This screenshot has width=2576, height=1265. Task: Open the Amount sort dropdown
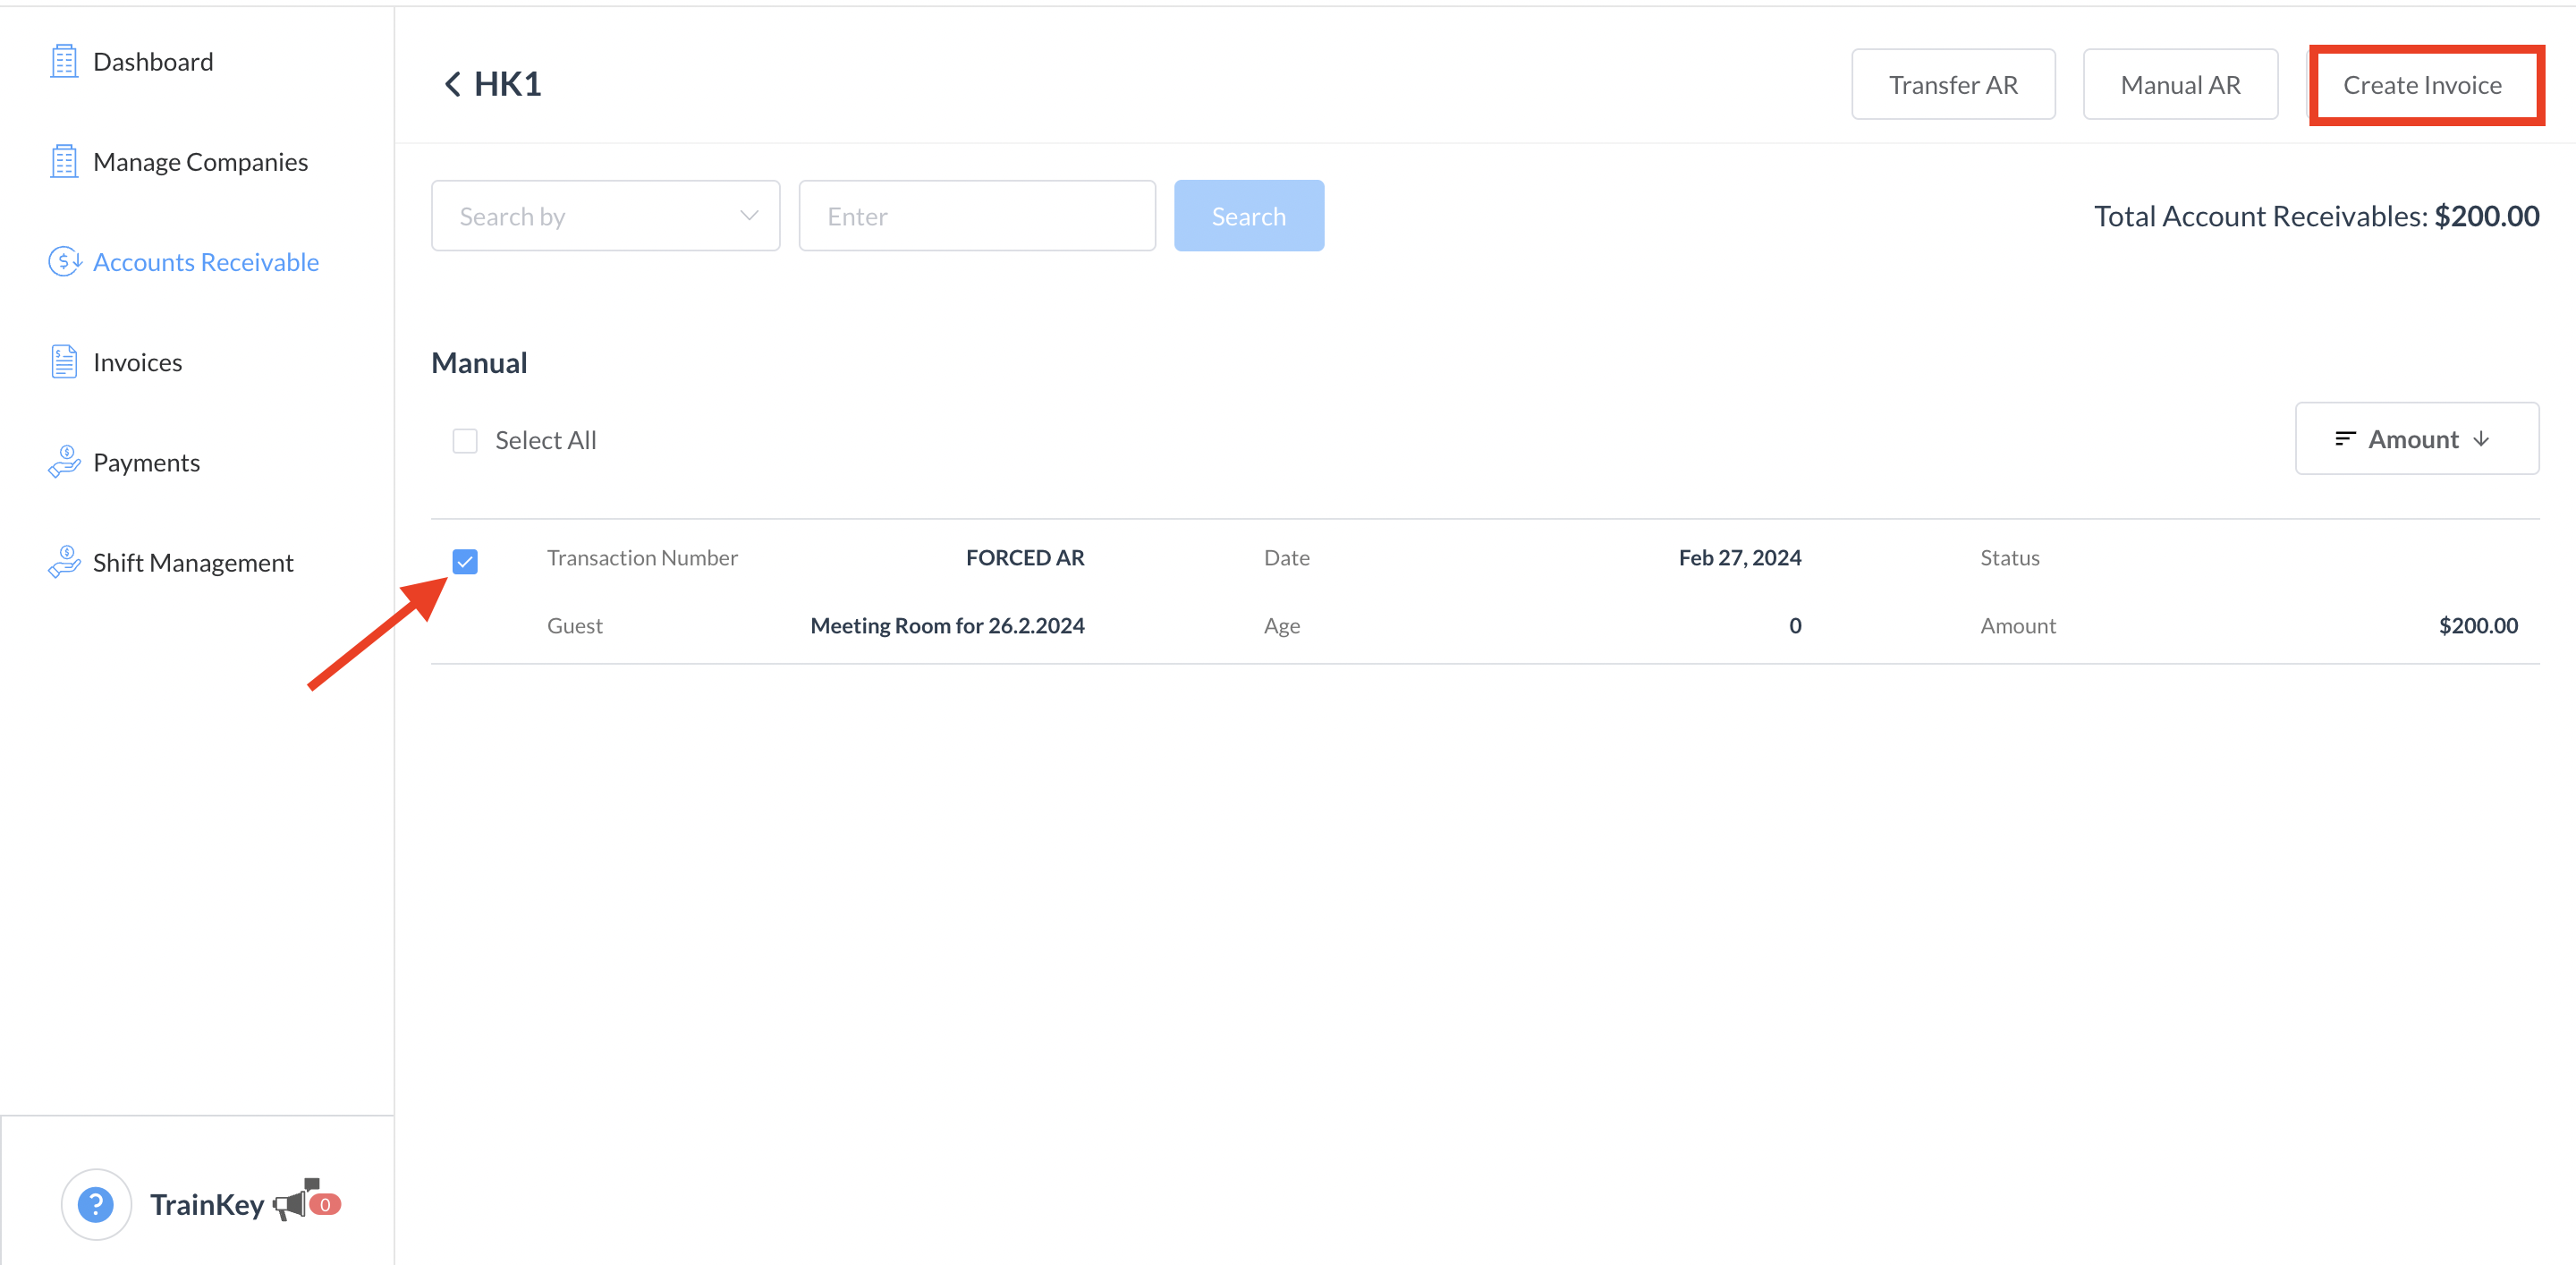pos(2416,439)
